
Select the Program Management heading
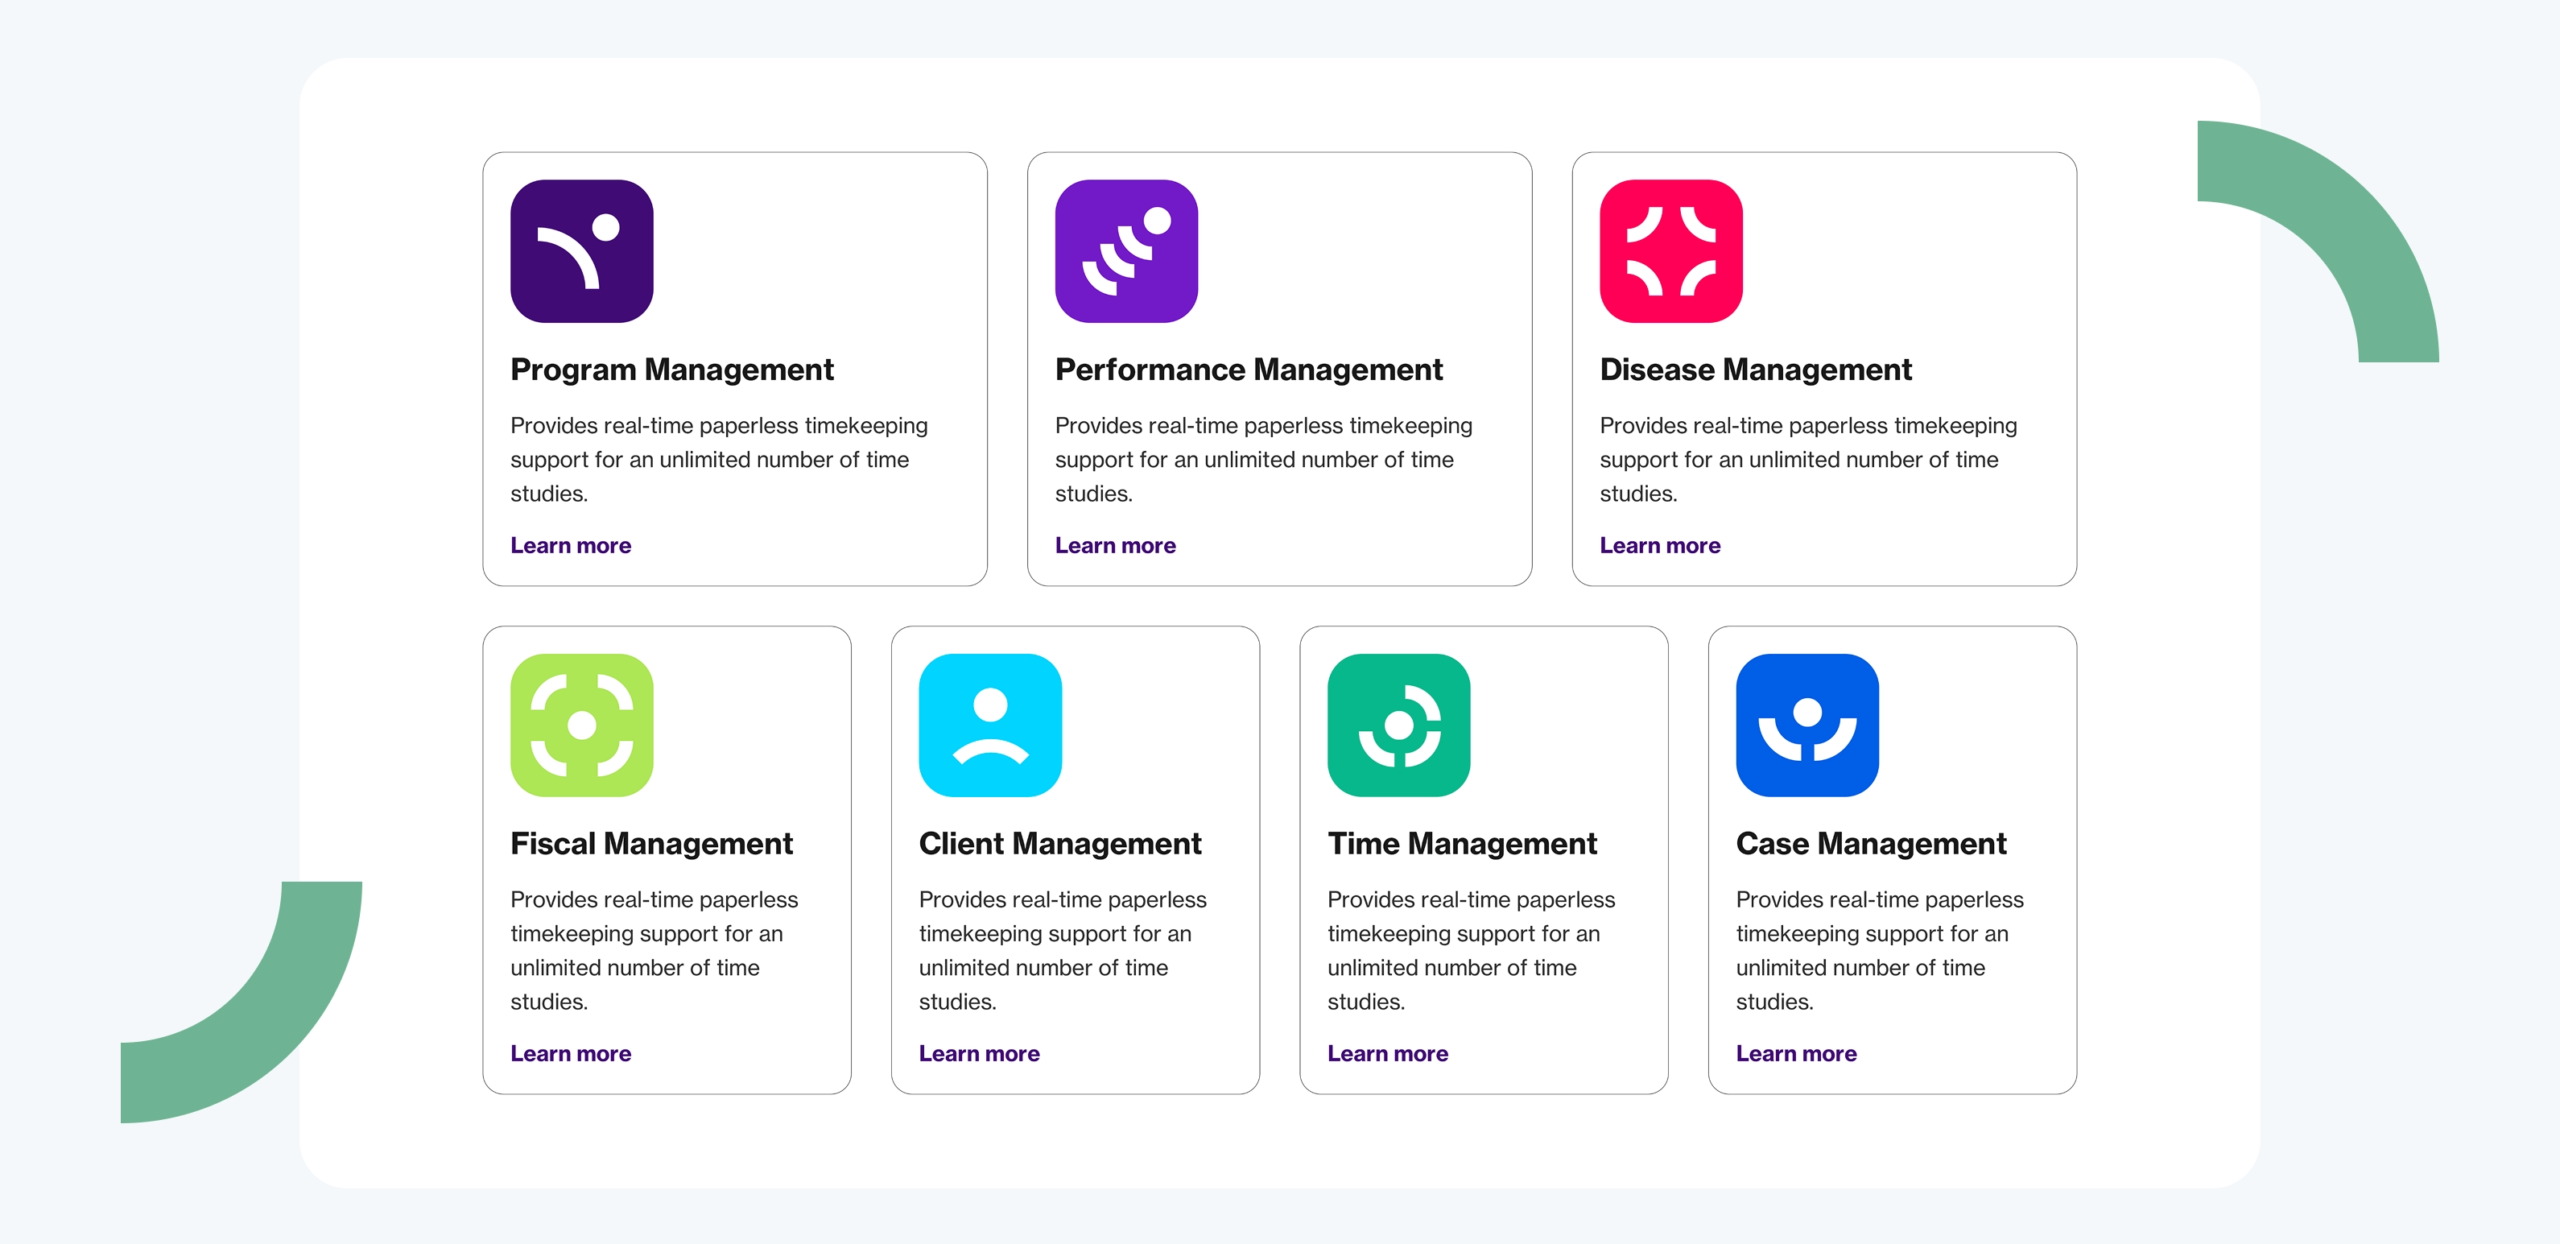[672, 370]
